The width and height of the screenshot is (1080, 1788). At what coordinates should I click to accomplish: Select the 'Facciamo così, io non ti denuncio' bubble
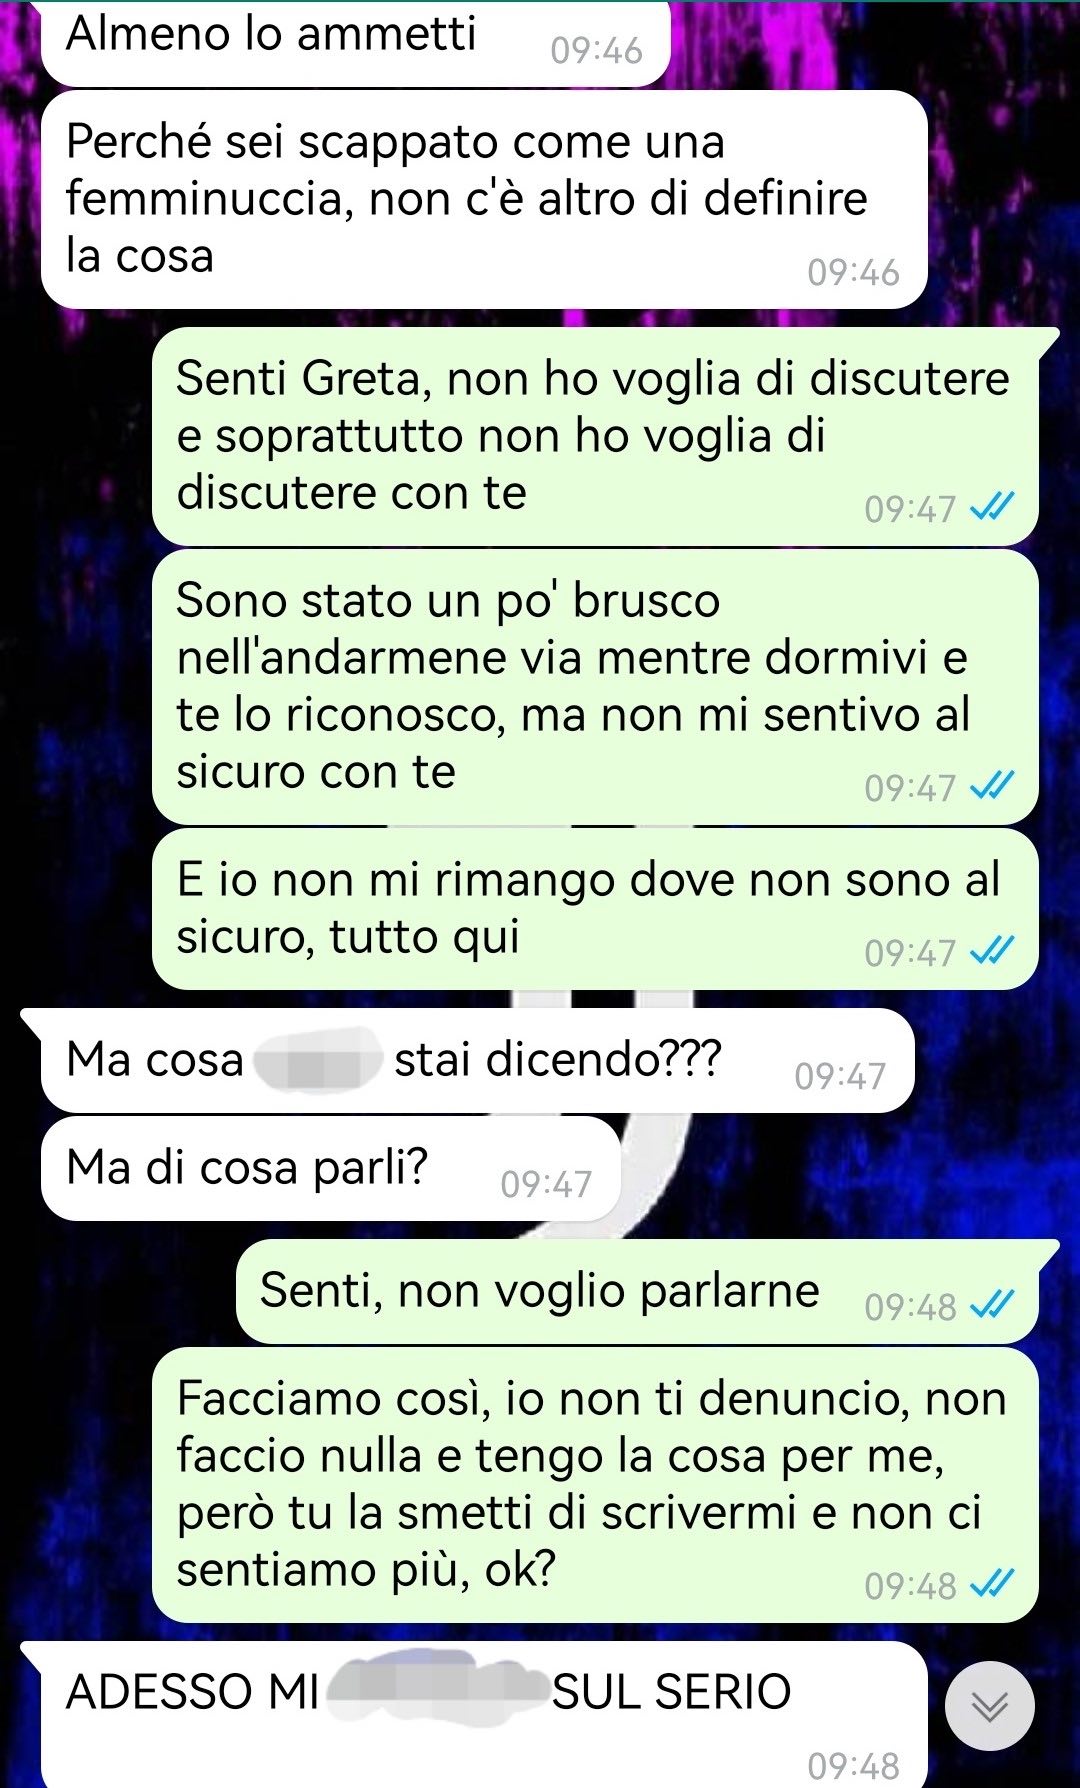pos(596,1485)
